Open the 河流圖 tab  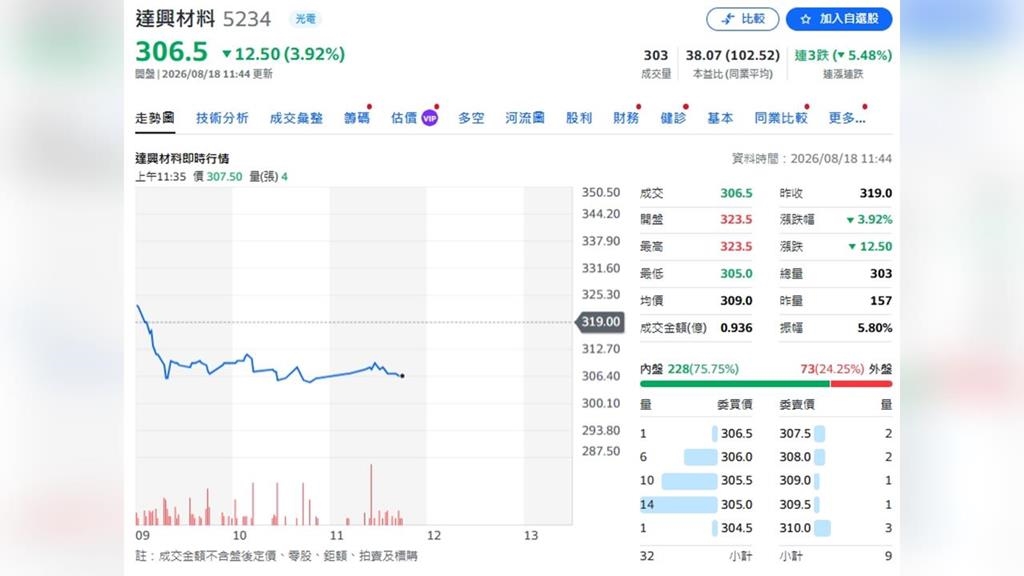(524, 118)
